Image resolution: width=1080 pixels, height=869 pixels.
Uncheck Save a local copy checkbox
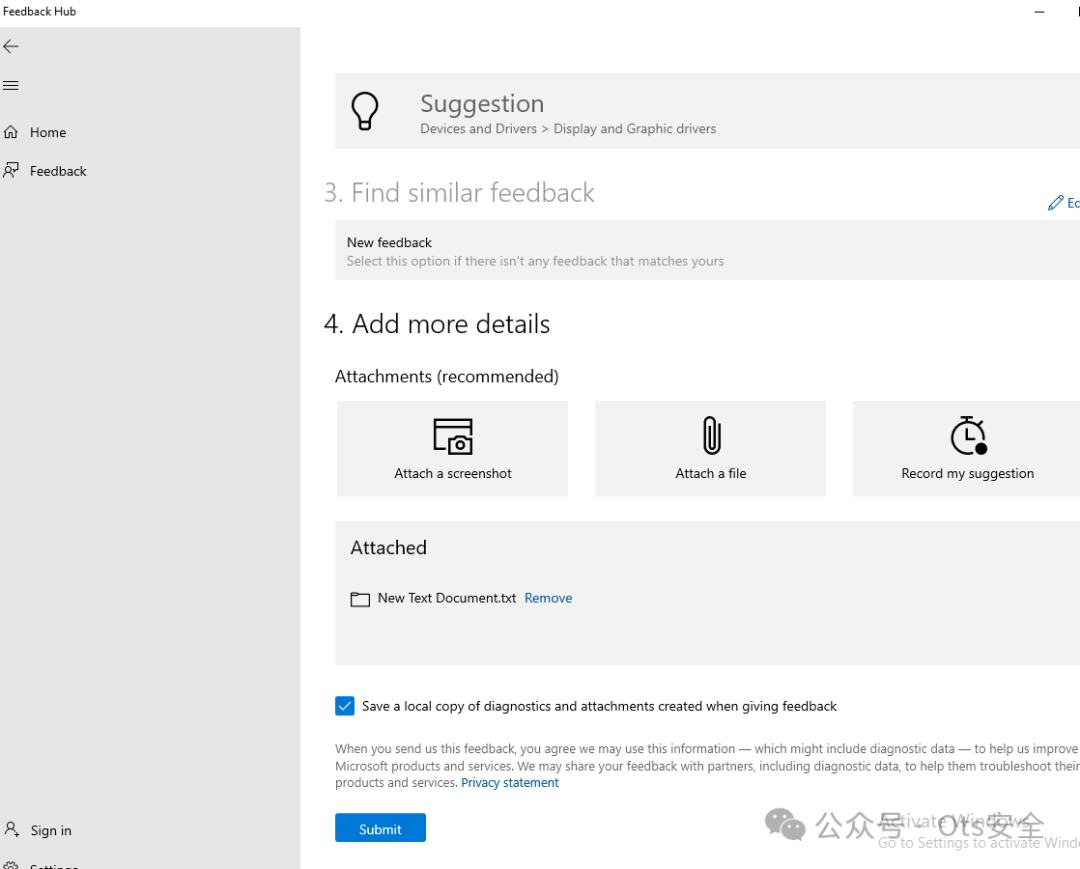pyautogui.click(x=345, y=706)
